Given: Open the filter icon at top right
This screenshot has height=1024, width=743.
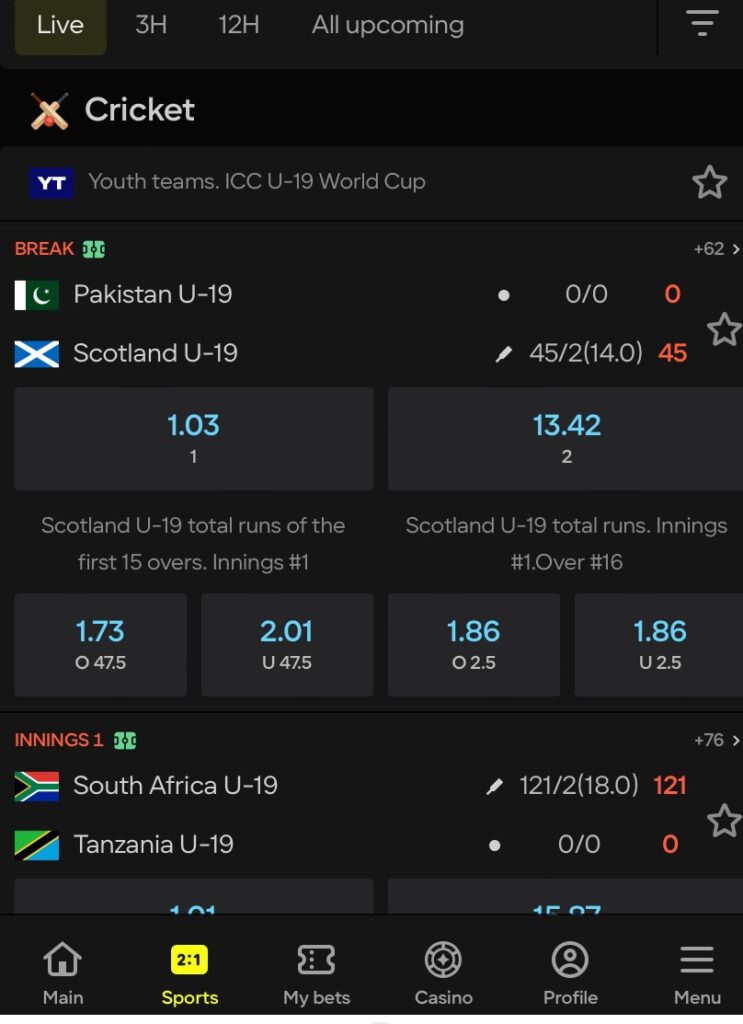Looking at the screenshot, I should (703, 24).
